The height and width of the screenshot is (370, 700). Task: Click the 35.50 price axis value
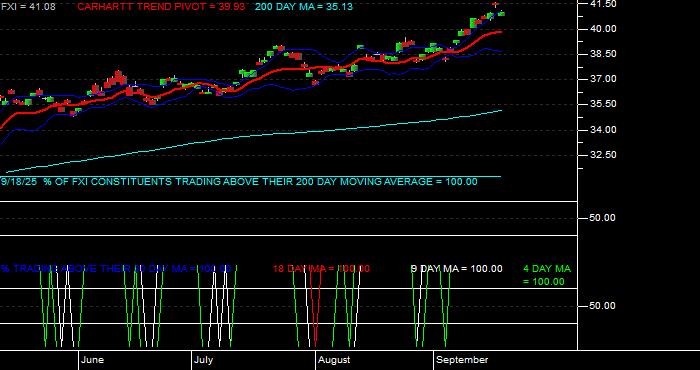click(603, 104)
